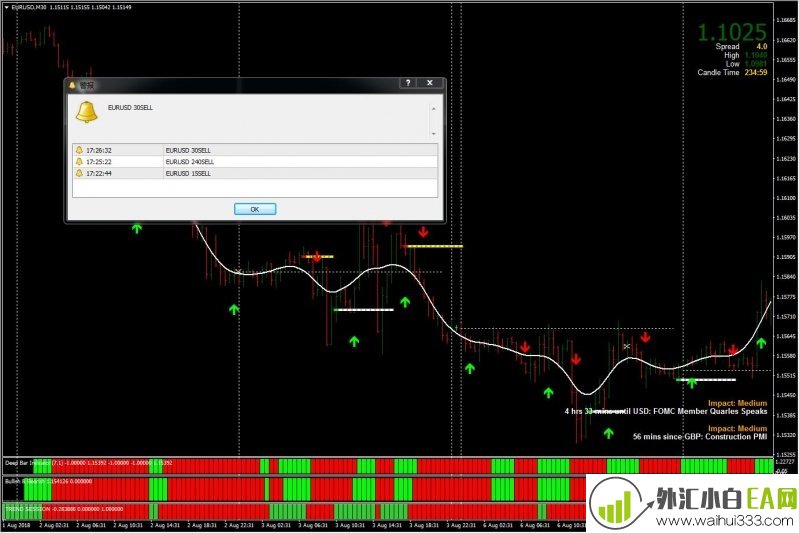Click the FOMC Member Quarles Speaks news line

point(666,411)
